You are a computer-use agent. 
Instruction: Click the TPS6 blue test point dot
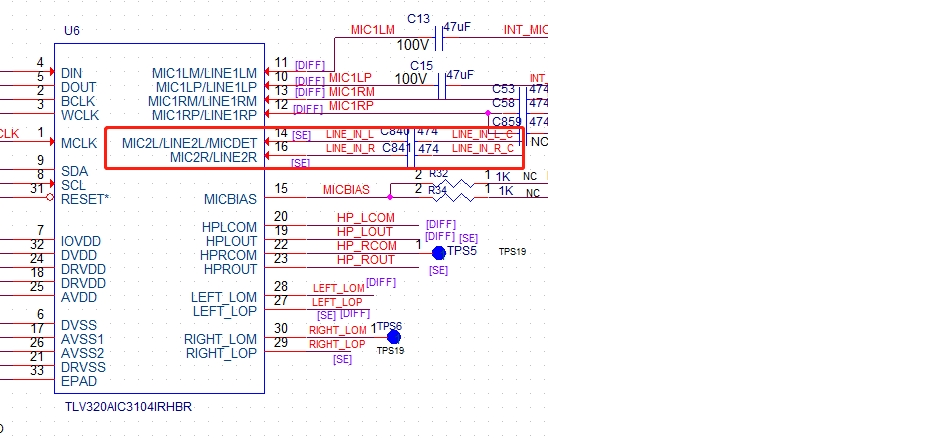point(394,337)
